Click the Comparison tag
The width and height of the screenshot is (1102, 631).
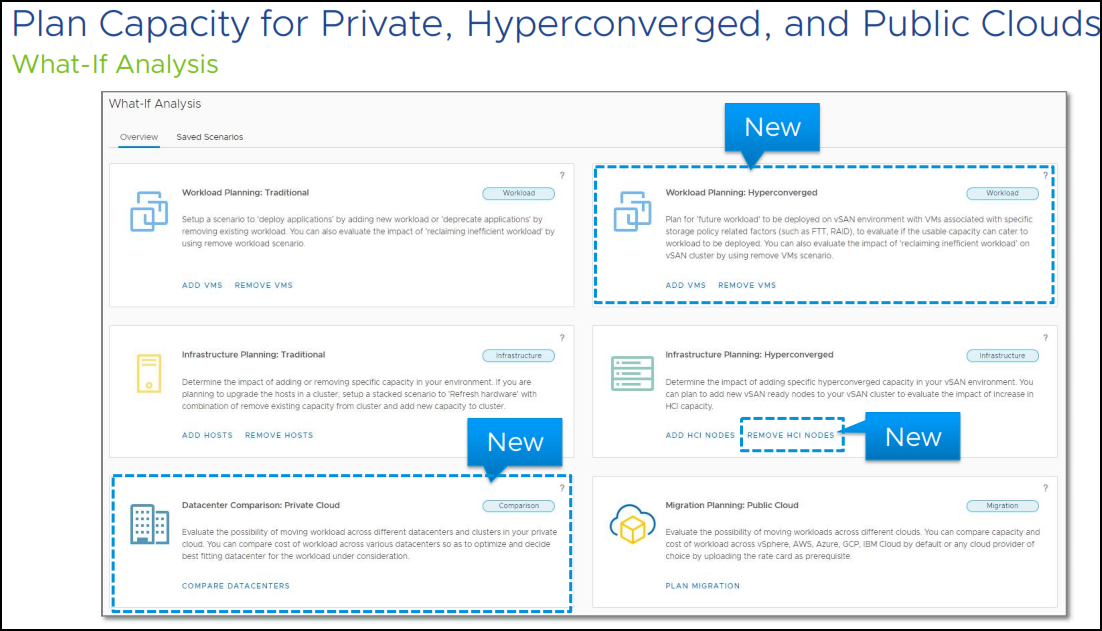(x=519, y=506)
